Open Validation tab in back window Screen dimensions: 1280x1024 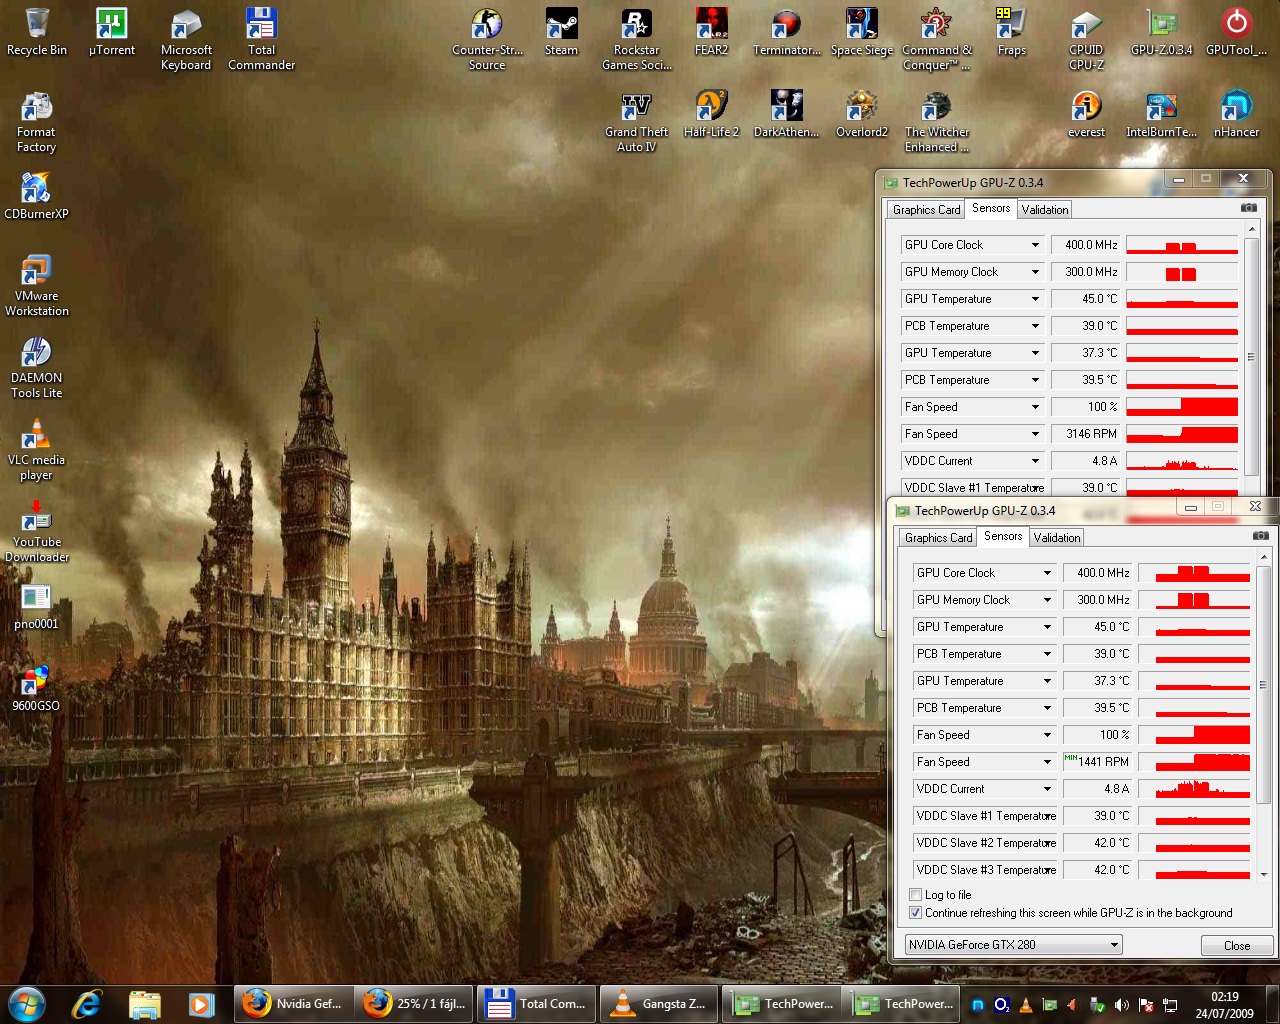1045,210
